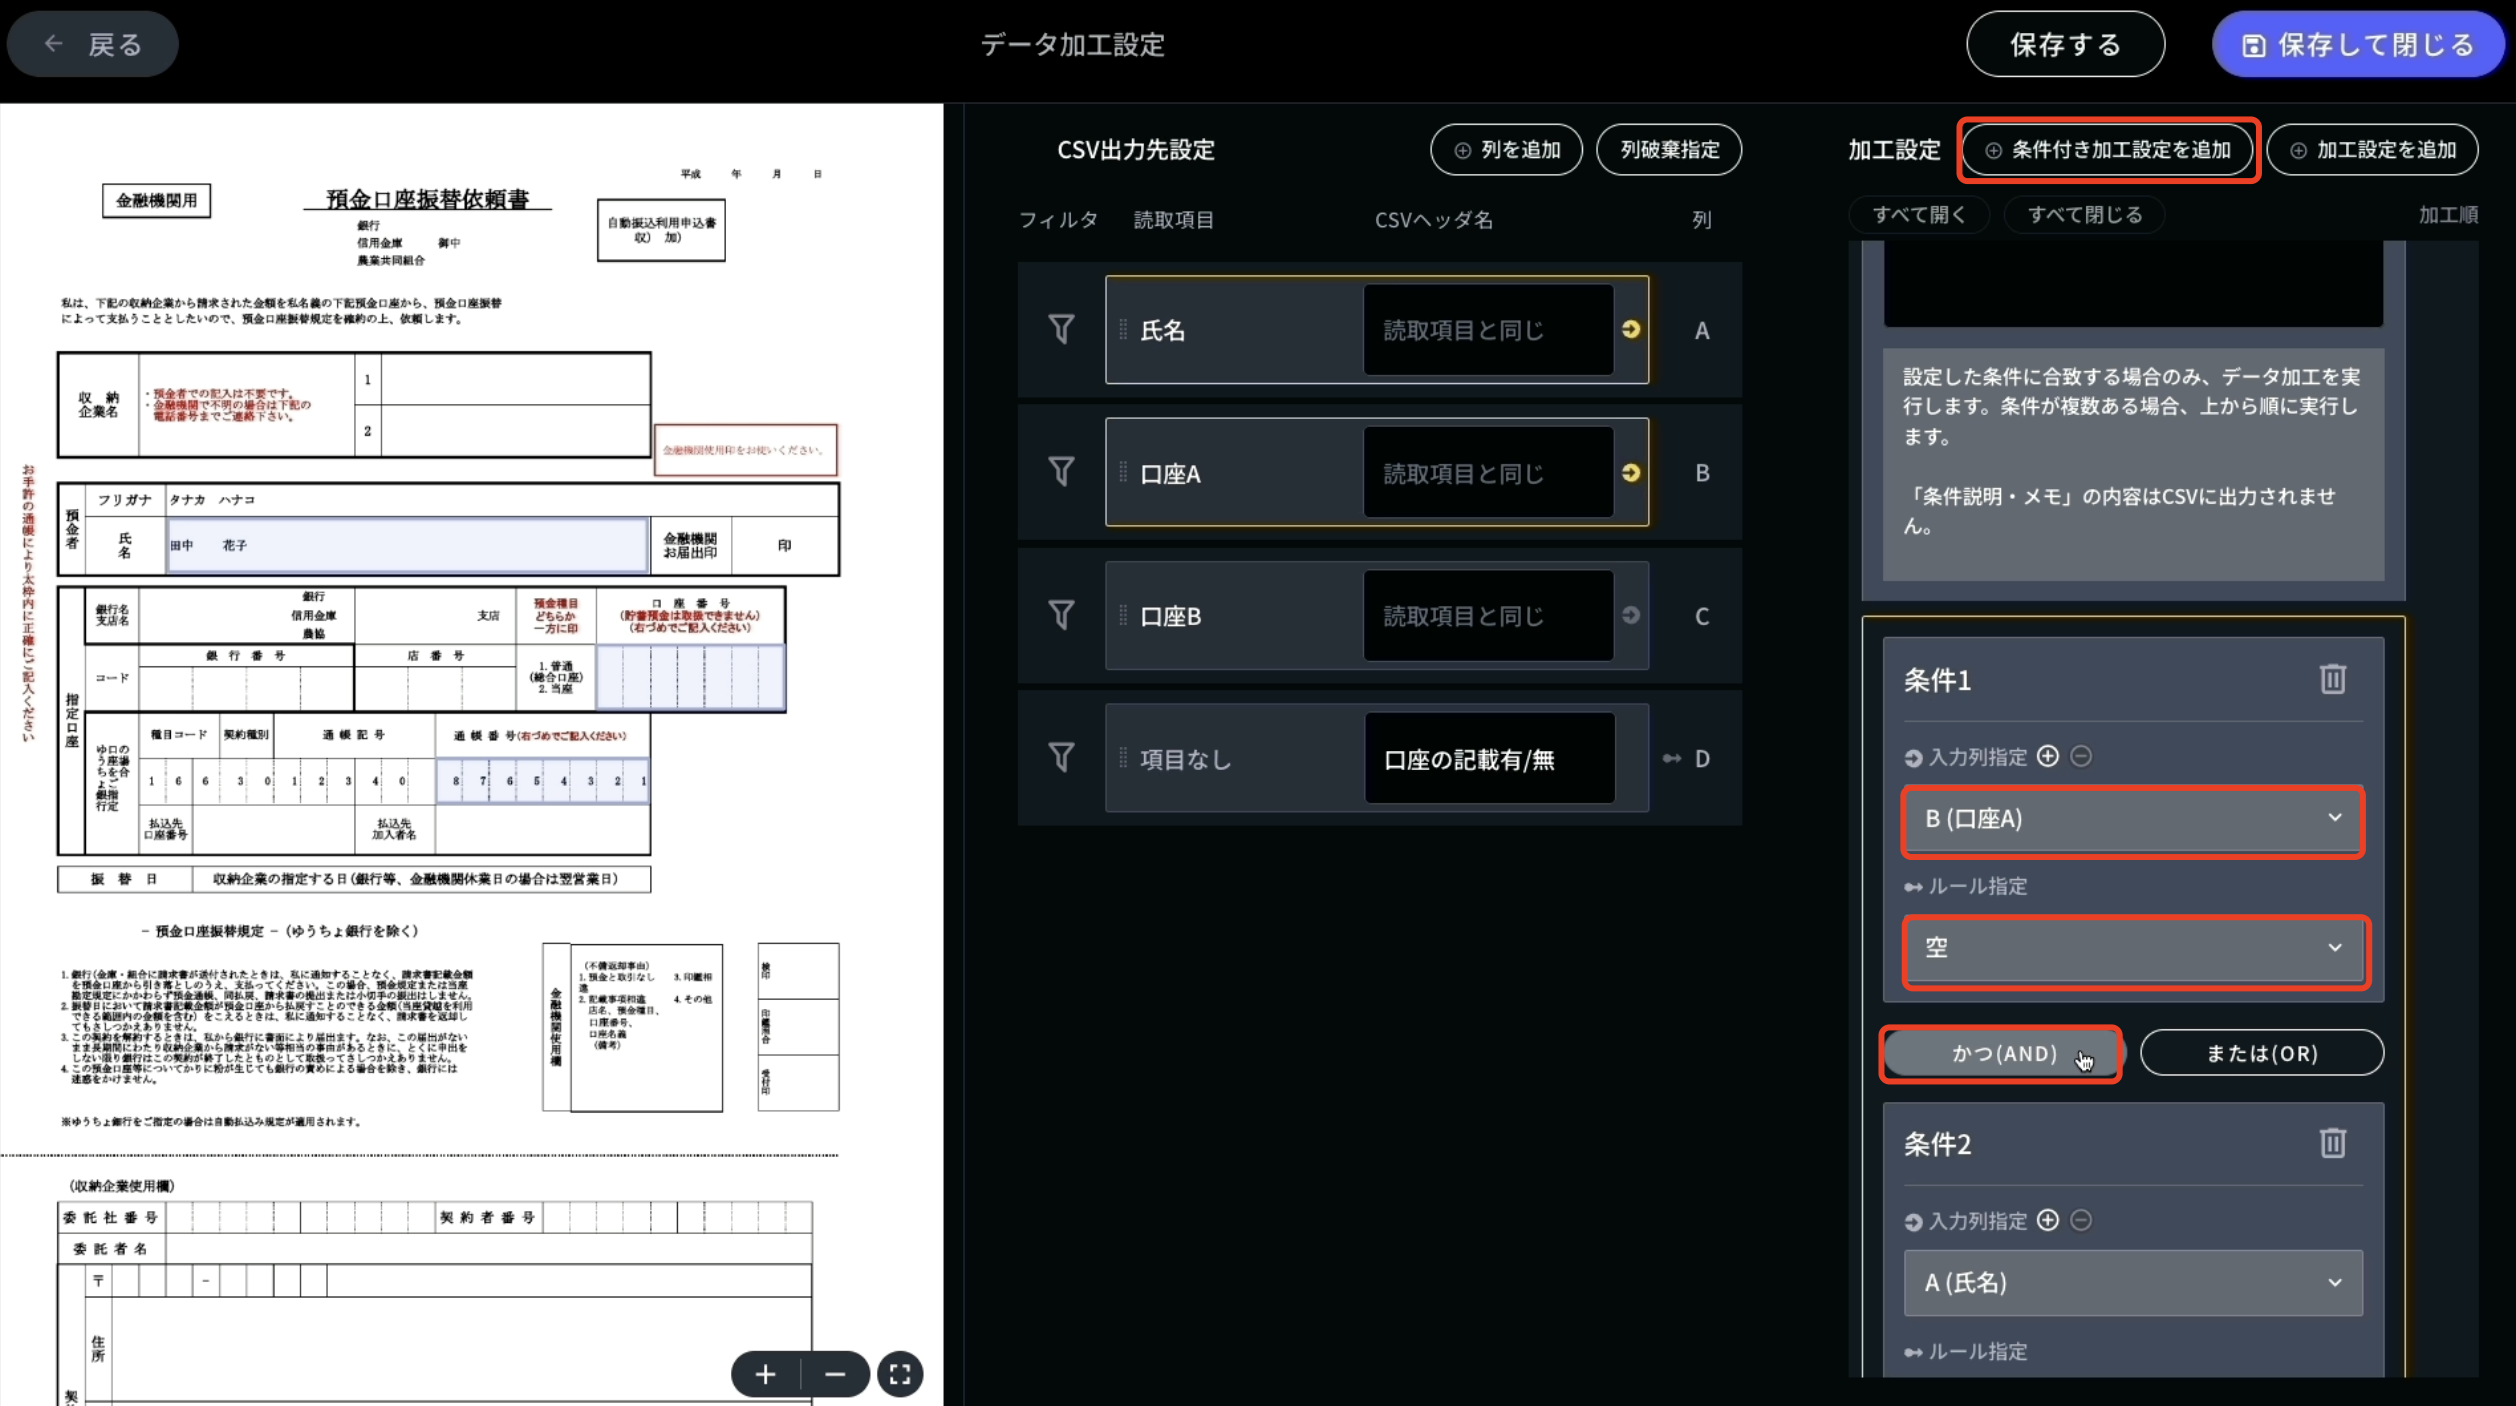The image size is (2516, 1406).
Task: Toggle the filter on 項目なし row
Action: 1060,757
